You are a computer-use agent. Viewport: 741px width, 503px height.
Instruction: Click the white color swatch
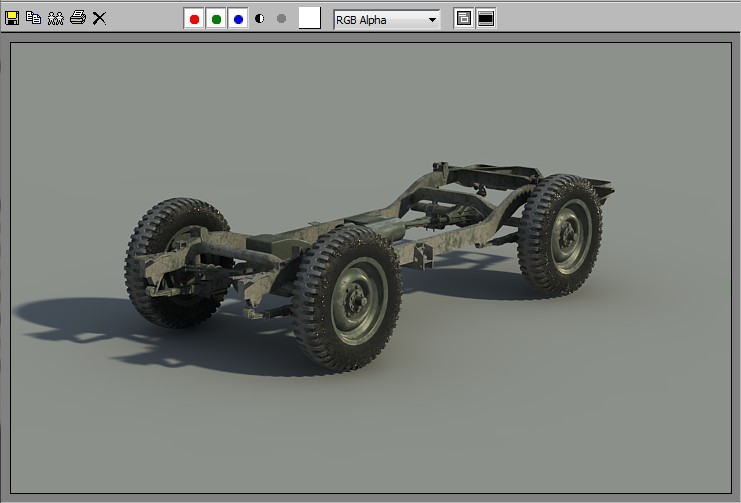(x=310, y=18)
